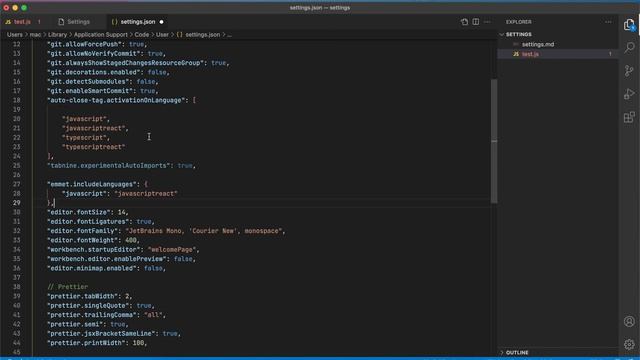Viewport: 640px width, 360px height.
Task: Click line number 18 in the gutter
Action: [x=16, y=100]
